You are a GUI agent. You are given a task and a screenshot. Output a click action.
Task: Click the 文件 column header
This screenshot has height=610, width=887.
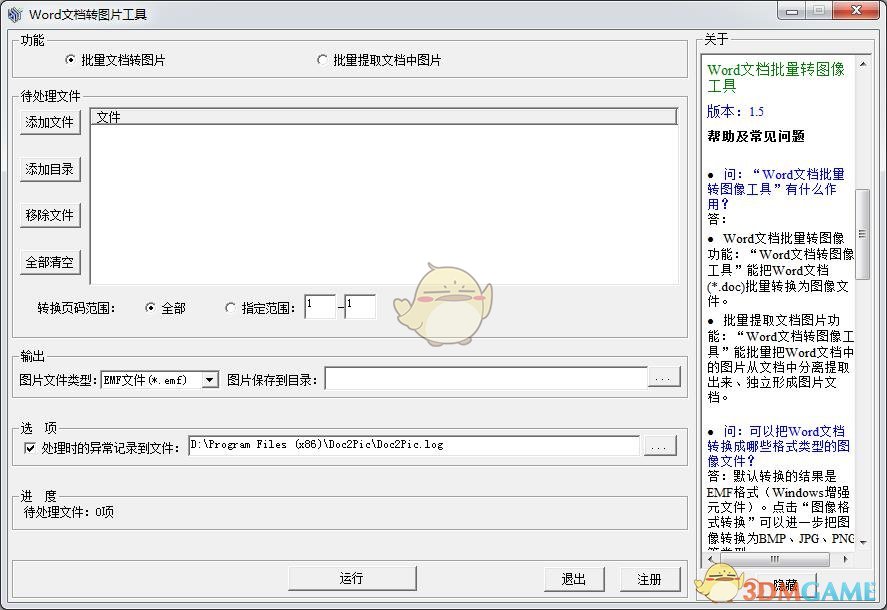click(384, 117)
